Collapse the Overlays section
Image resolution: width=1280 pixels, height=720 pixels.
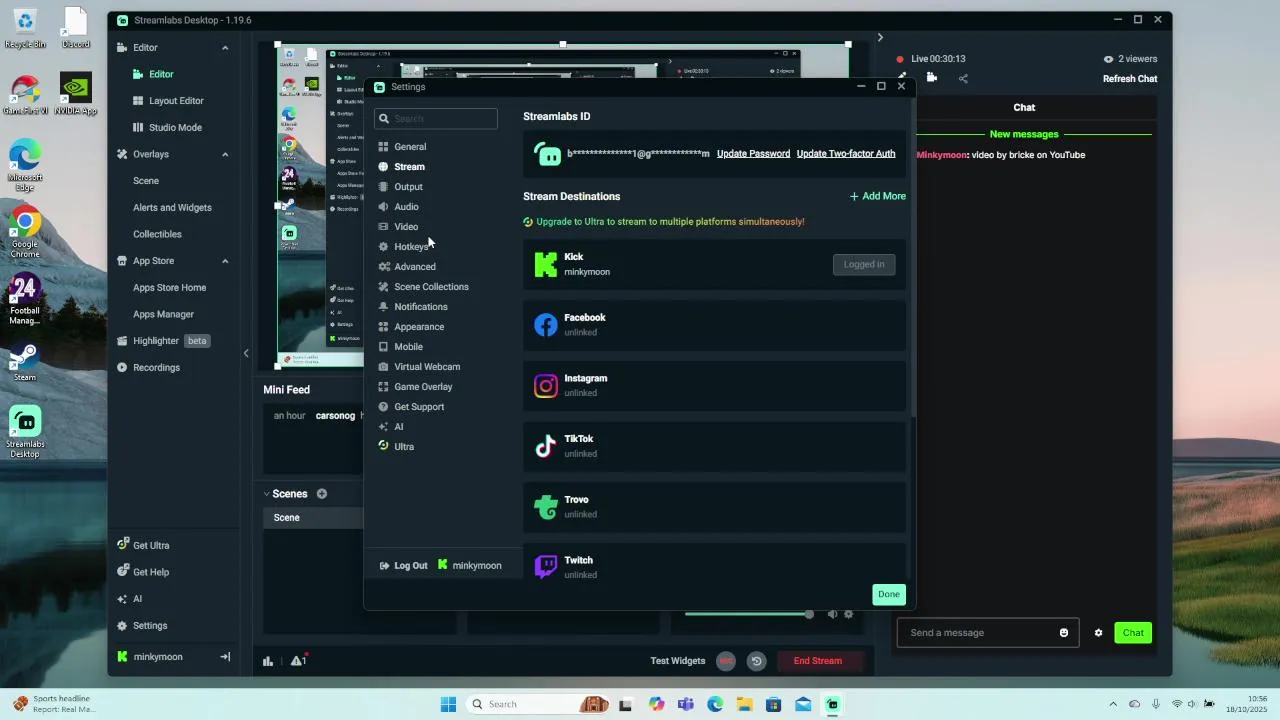(x=225, y=155)
